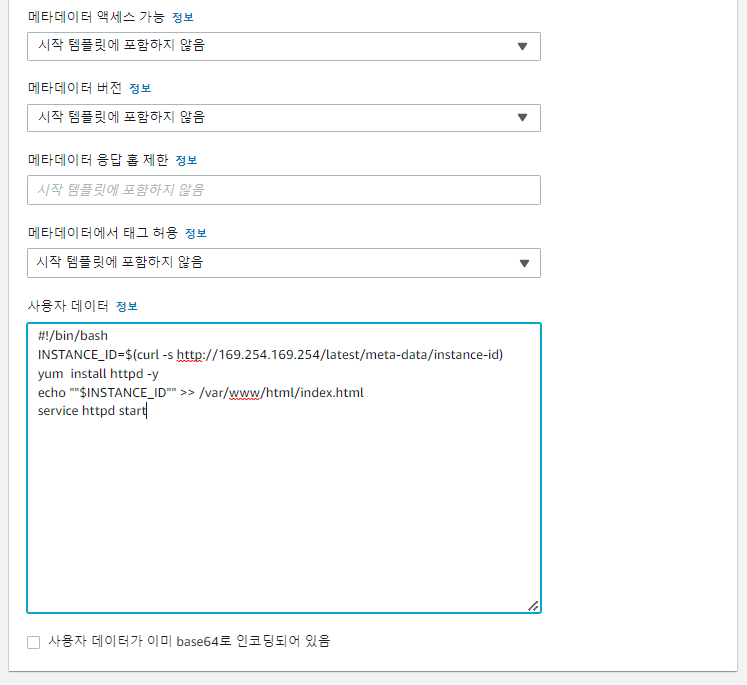This screenshot has height=685, width=747.
Task: Click the echo $INSTANCE_ID line in user data
Action: tap(201, 393)
